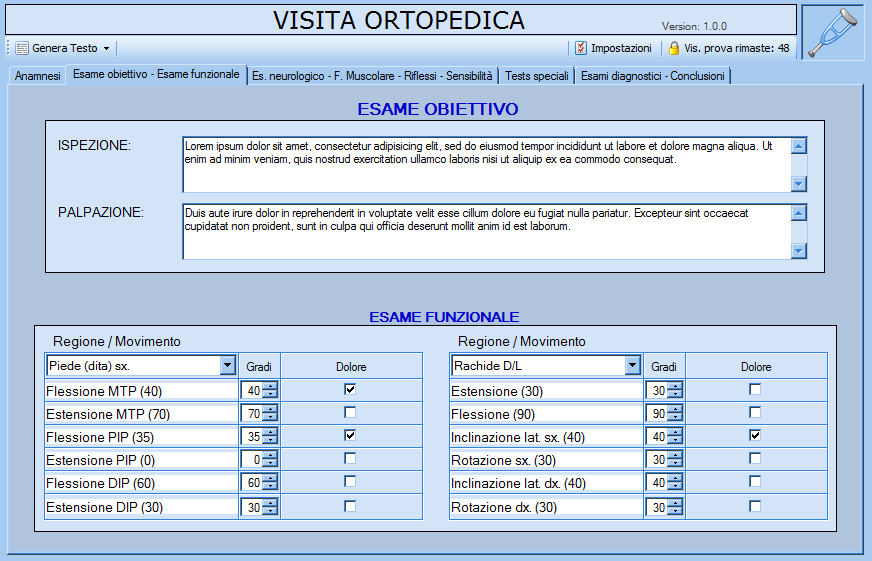The image size is (872, 561).
Task: Click the VISITA ORTOPEDICA title
Action: pyautogui.click(x=399, y=21)
